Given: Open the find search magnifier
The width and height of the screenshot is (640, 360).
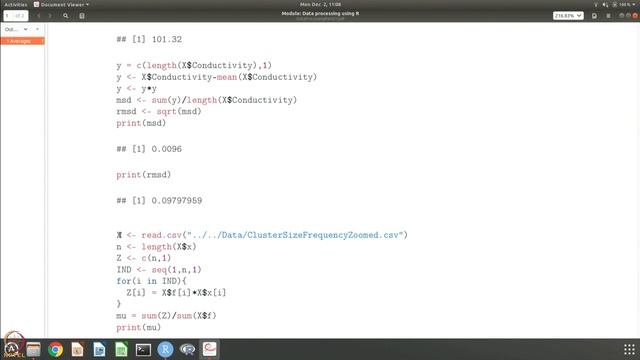Looking at the screenshot, I should tap(66, 16).
